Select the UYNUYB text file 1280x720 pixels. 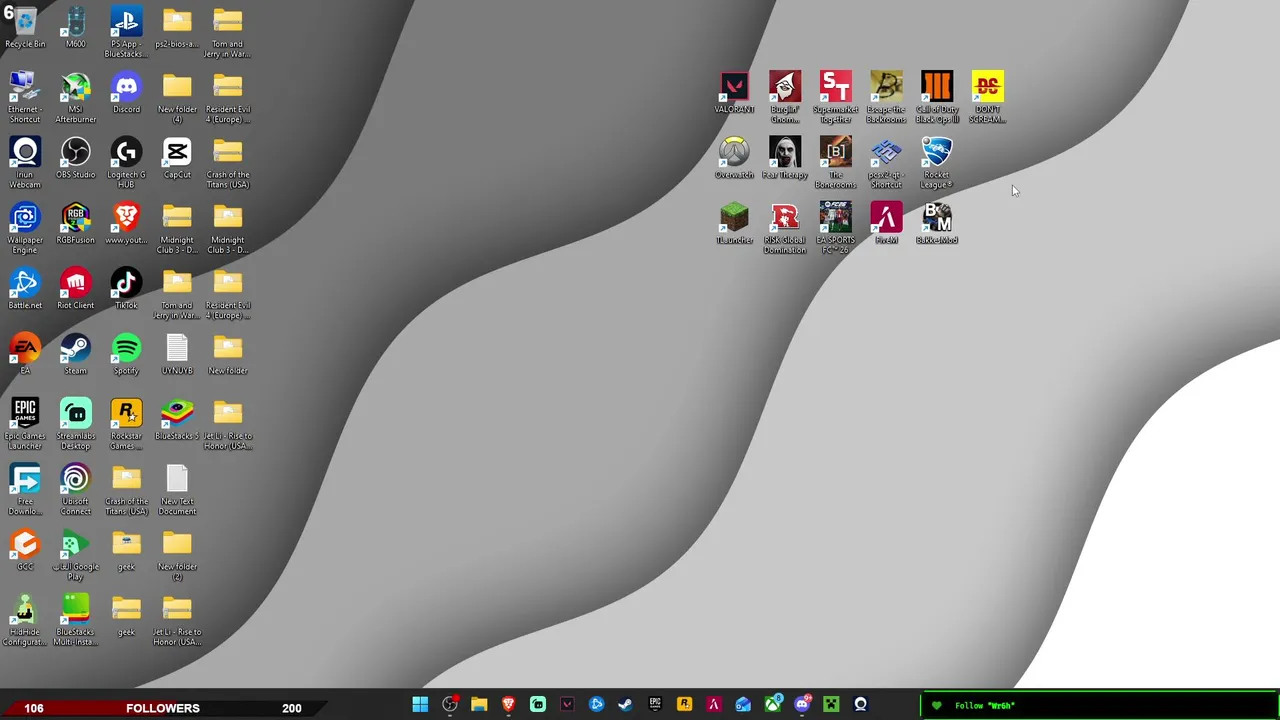click(x=177, y=354)
